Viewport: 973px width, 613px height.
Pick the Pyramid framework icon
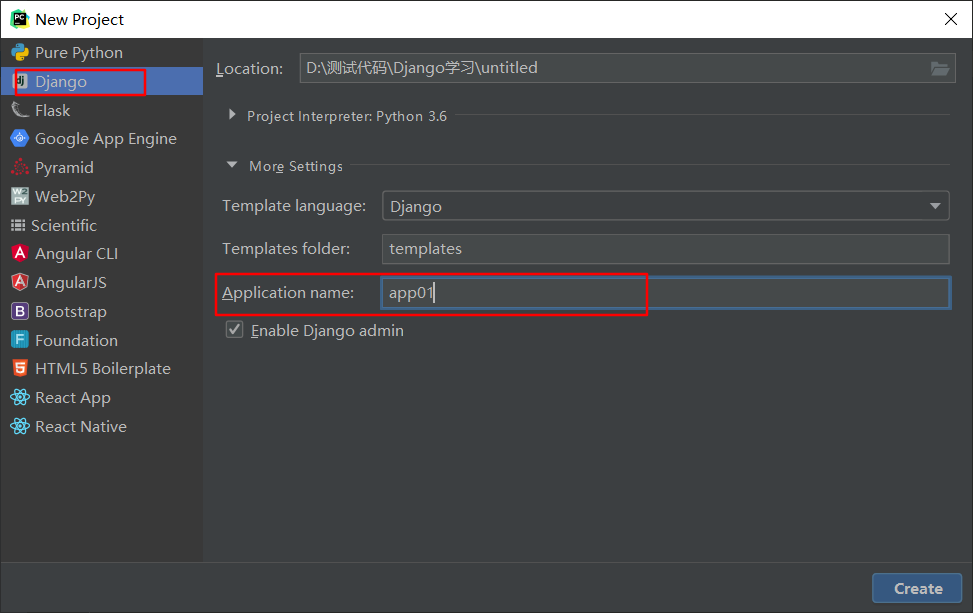click(x=20, y=168)
